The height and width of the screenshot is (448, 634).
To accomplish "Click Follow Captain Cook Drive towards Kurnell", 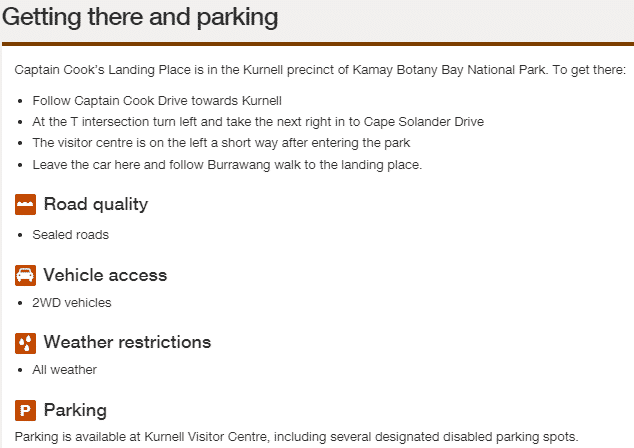I will (157, 100).
